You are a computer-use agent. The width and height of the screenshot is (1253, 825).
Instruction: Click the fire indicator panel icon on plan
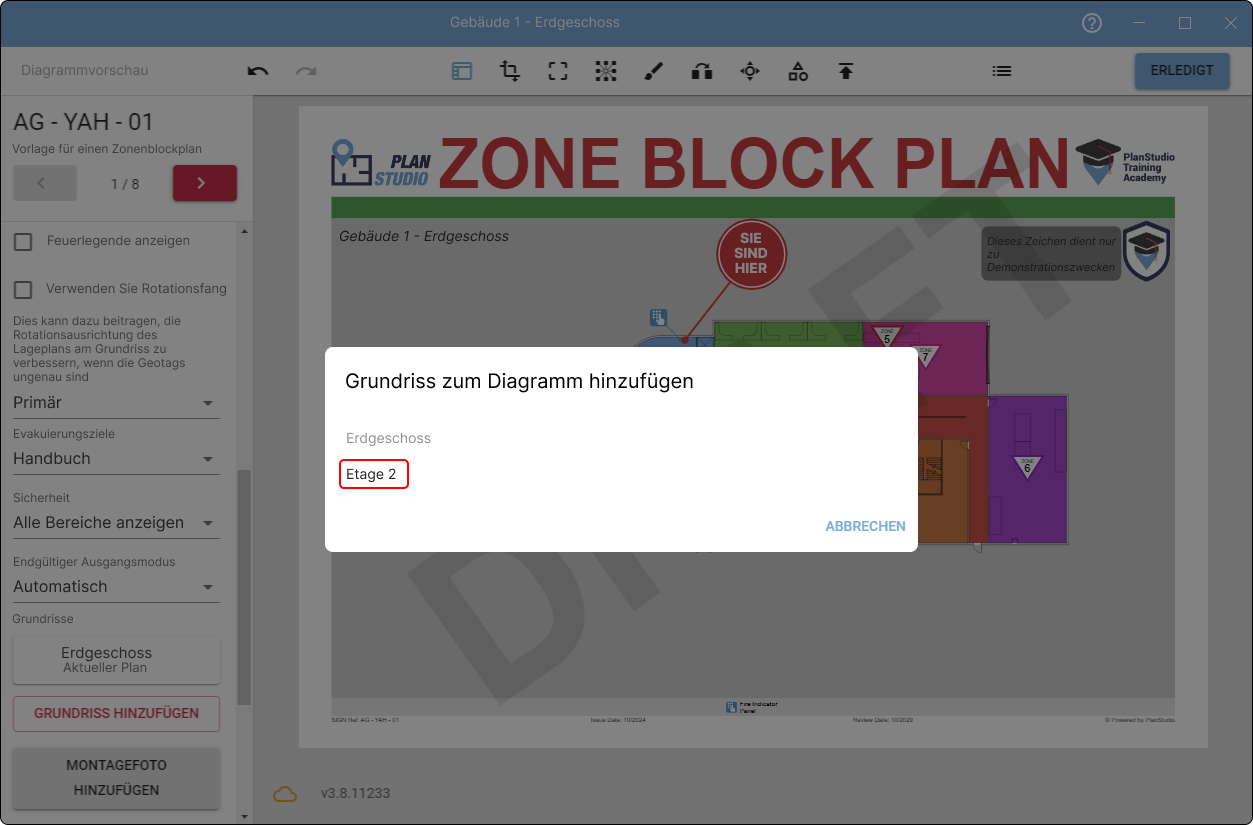click(659, 317)
